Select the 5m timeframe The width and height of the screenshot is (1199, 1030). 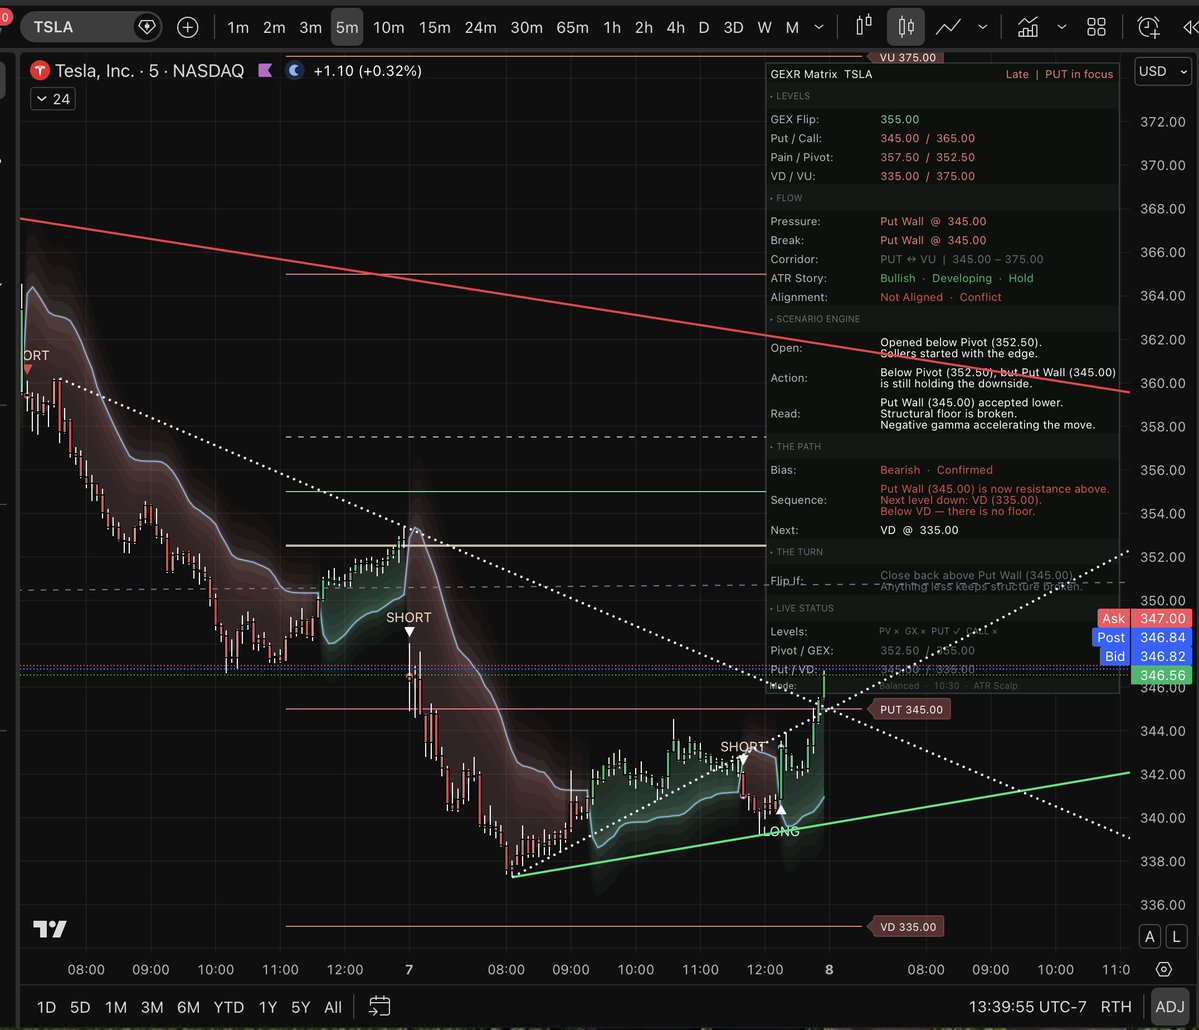pos(346,28)
